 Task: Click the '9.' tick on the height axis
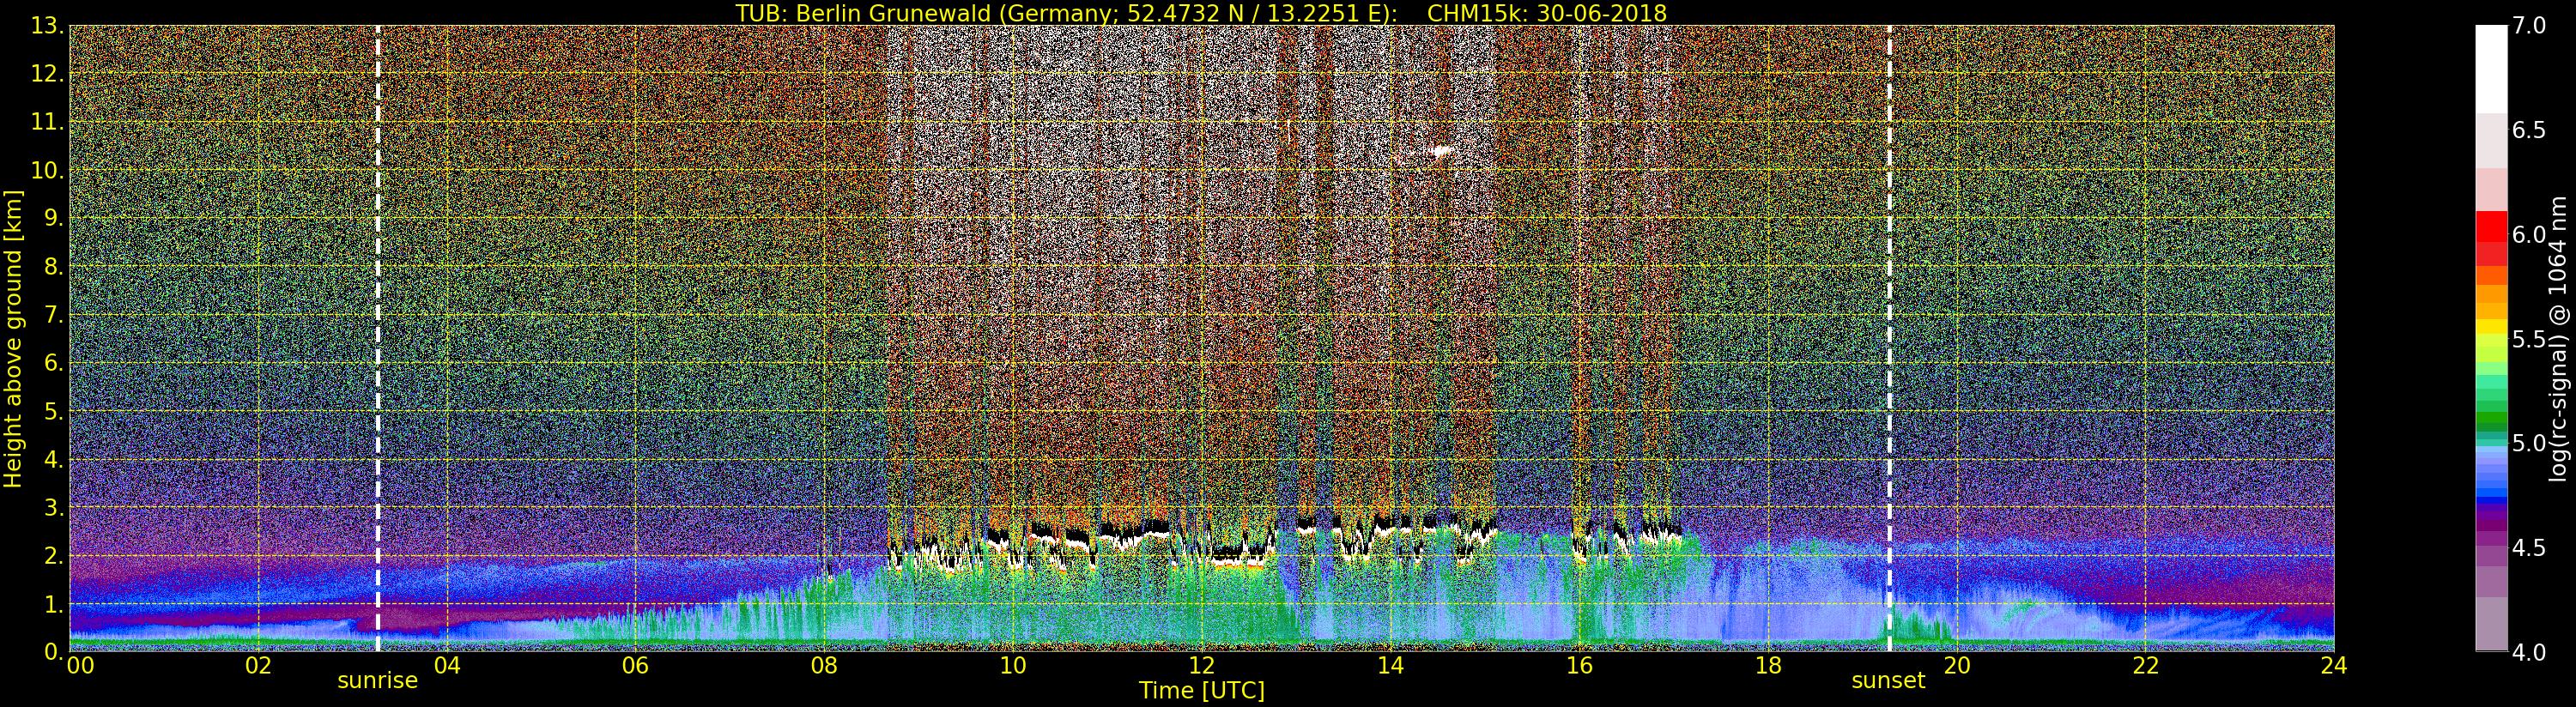54,218
